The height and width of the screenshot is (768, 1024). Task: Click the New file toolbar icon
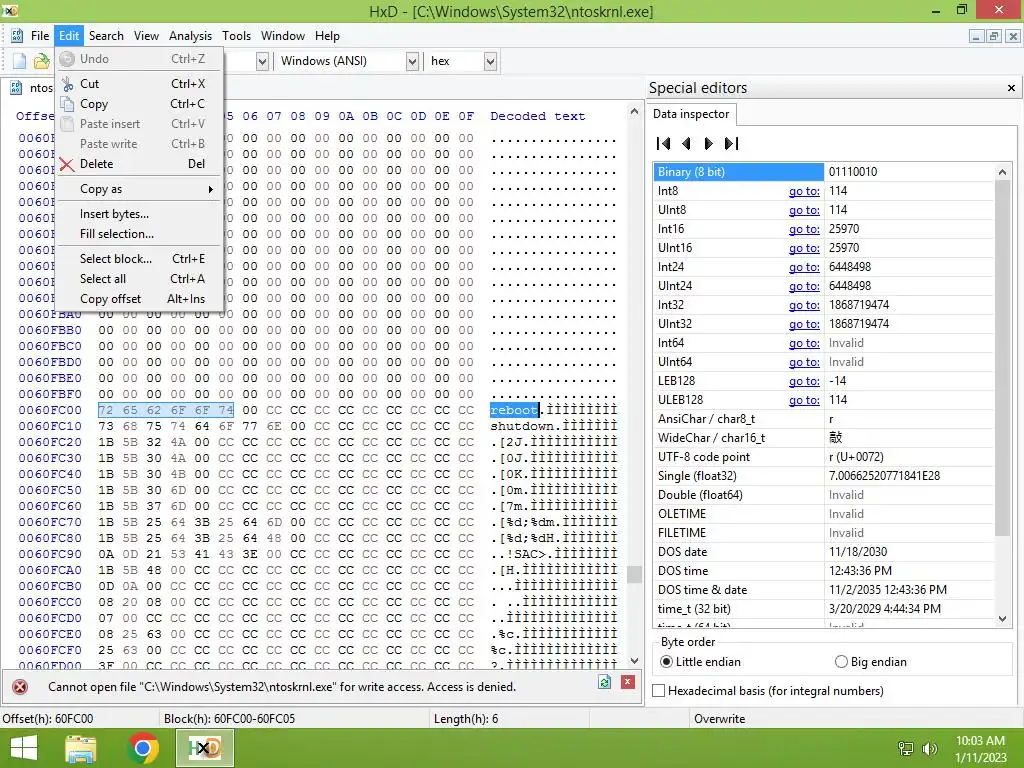(19, 61)
